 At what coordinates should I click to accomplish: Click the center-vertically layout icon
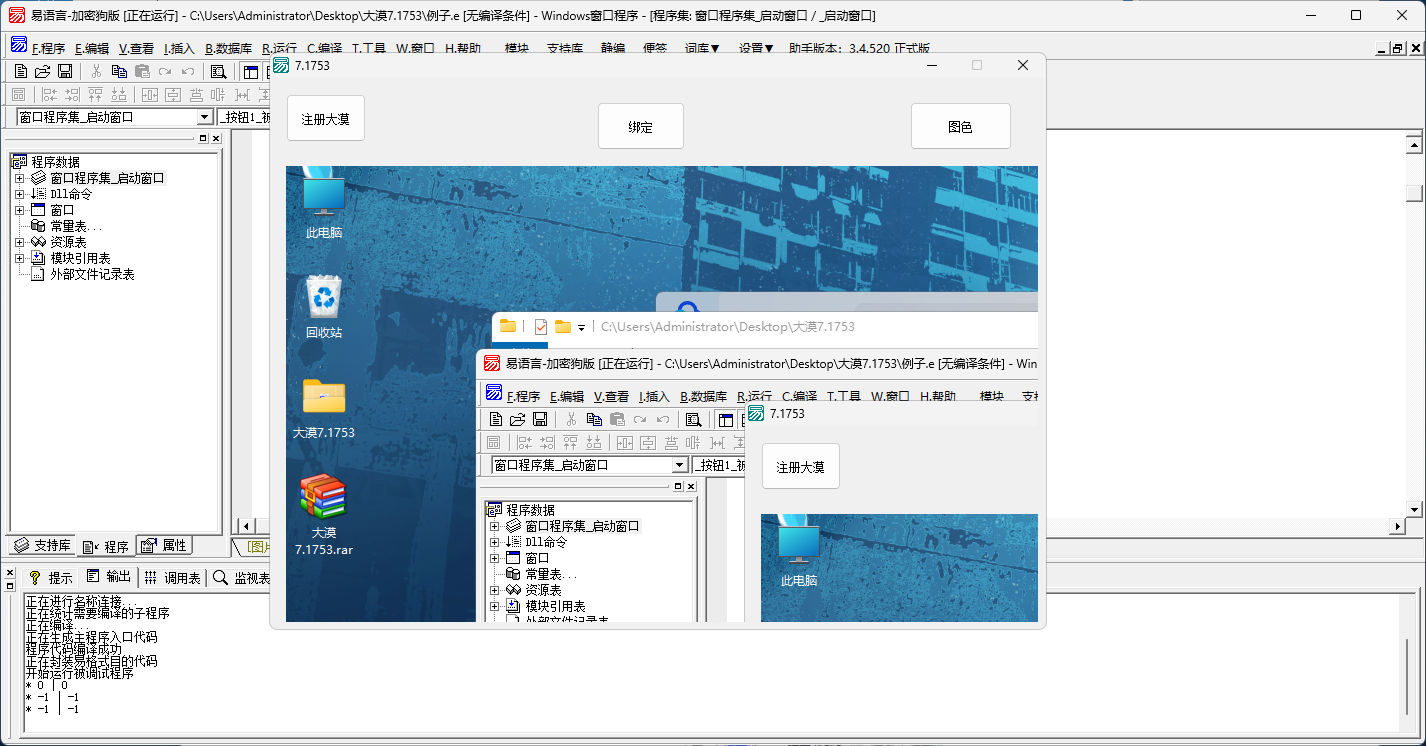point(173,95)
